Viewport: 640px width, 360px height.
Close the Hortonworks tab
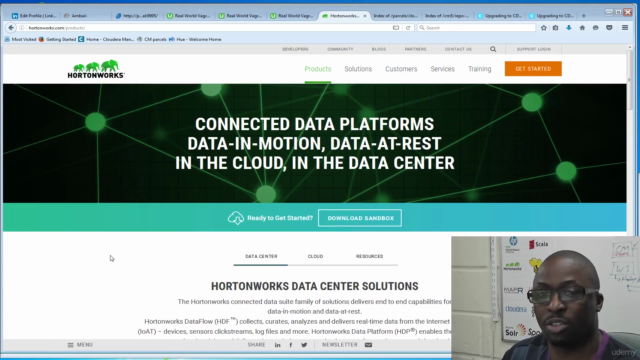coord(365,16)
